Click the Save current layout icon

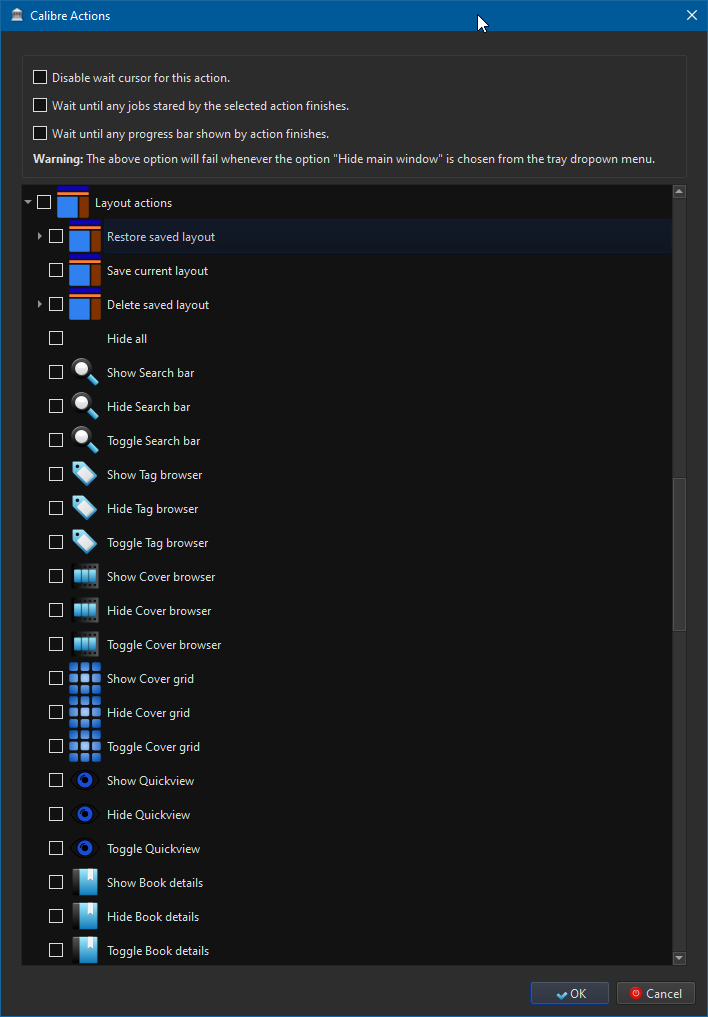85,270
